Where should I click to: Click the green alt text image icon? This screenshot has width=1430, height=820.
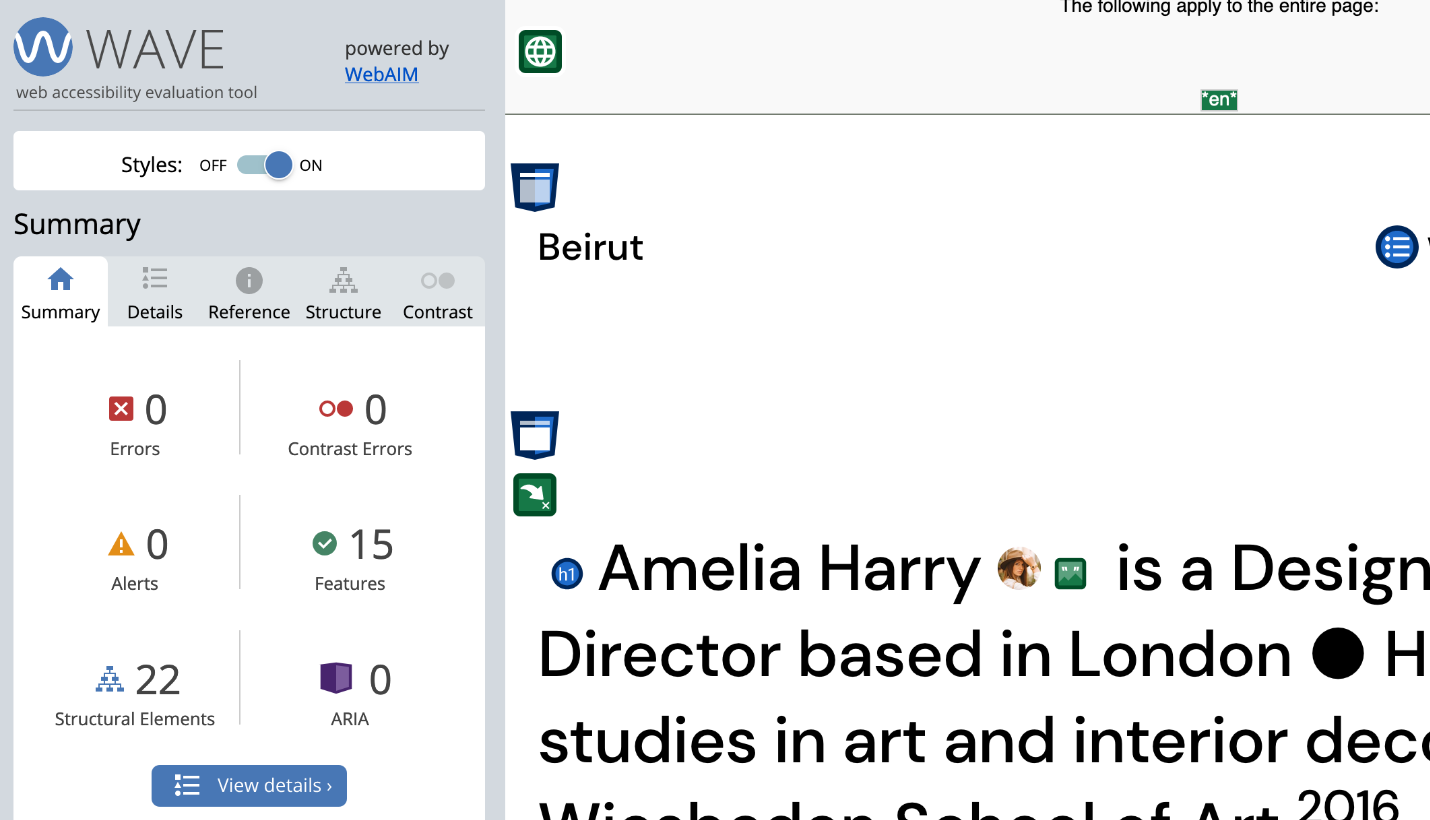[x=1070, y=573]
